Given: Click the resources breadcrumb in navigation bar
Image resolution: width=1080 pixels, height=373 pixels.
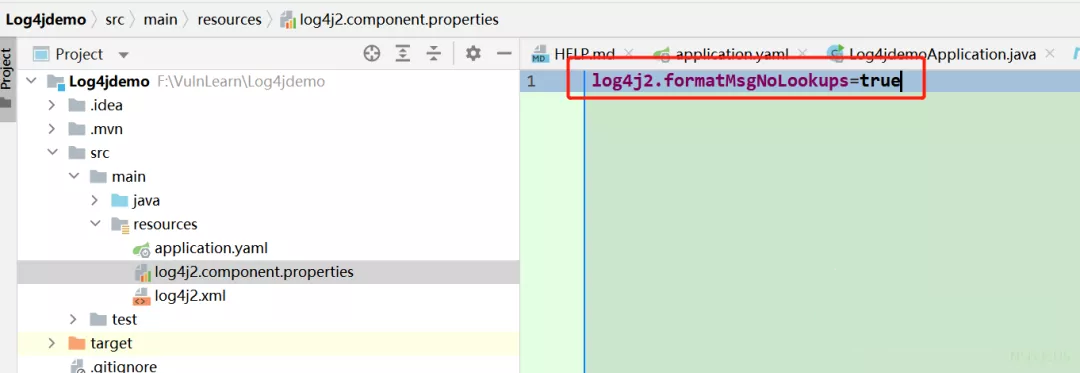Looking at the screenshot, I should (x=229, y=20).
